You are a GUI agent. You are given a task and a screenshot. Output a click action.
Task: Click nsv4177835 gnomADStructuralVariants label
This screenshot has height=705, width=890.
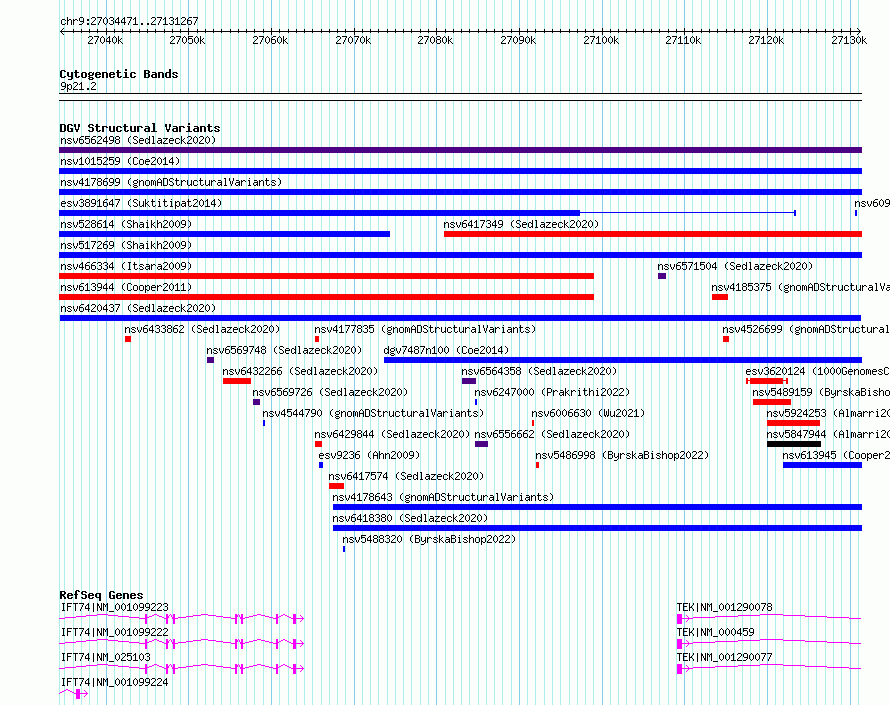pyautogui.click(x=425, y=329)
